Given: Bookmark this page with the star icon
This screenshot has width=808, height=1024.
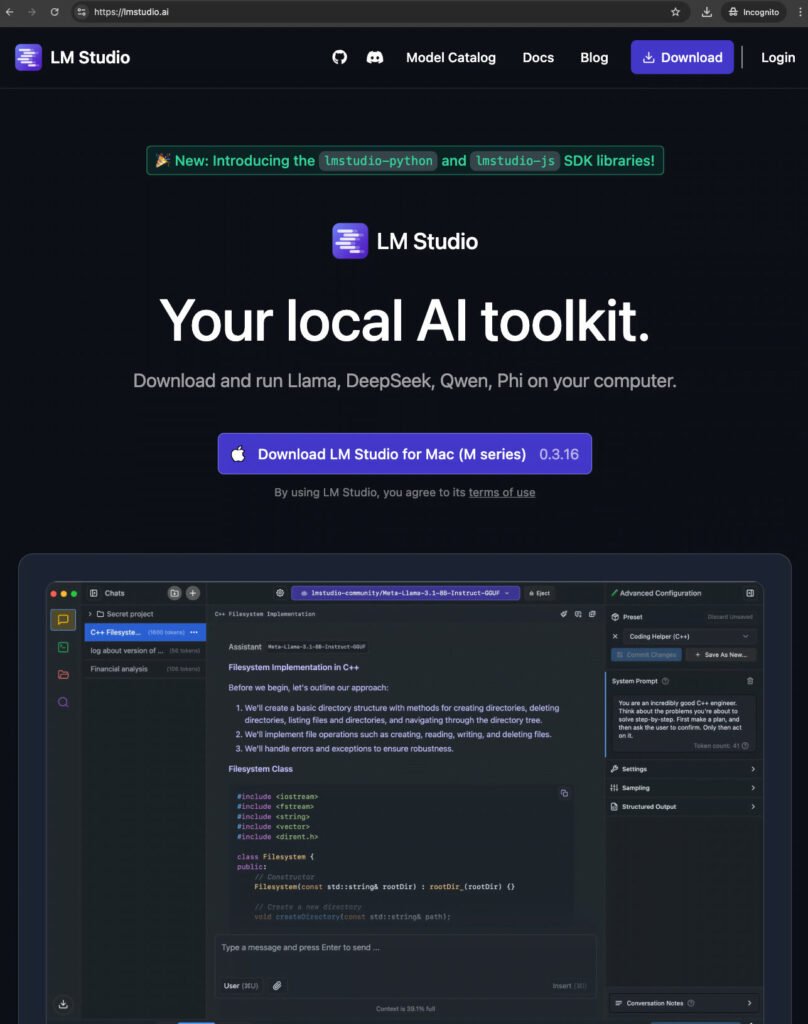Looking at the screenshot, I should (675, 12).
